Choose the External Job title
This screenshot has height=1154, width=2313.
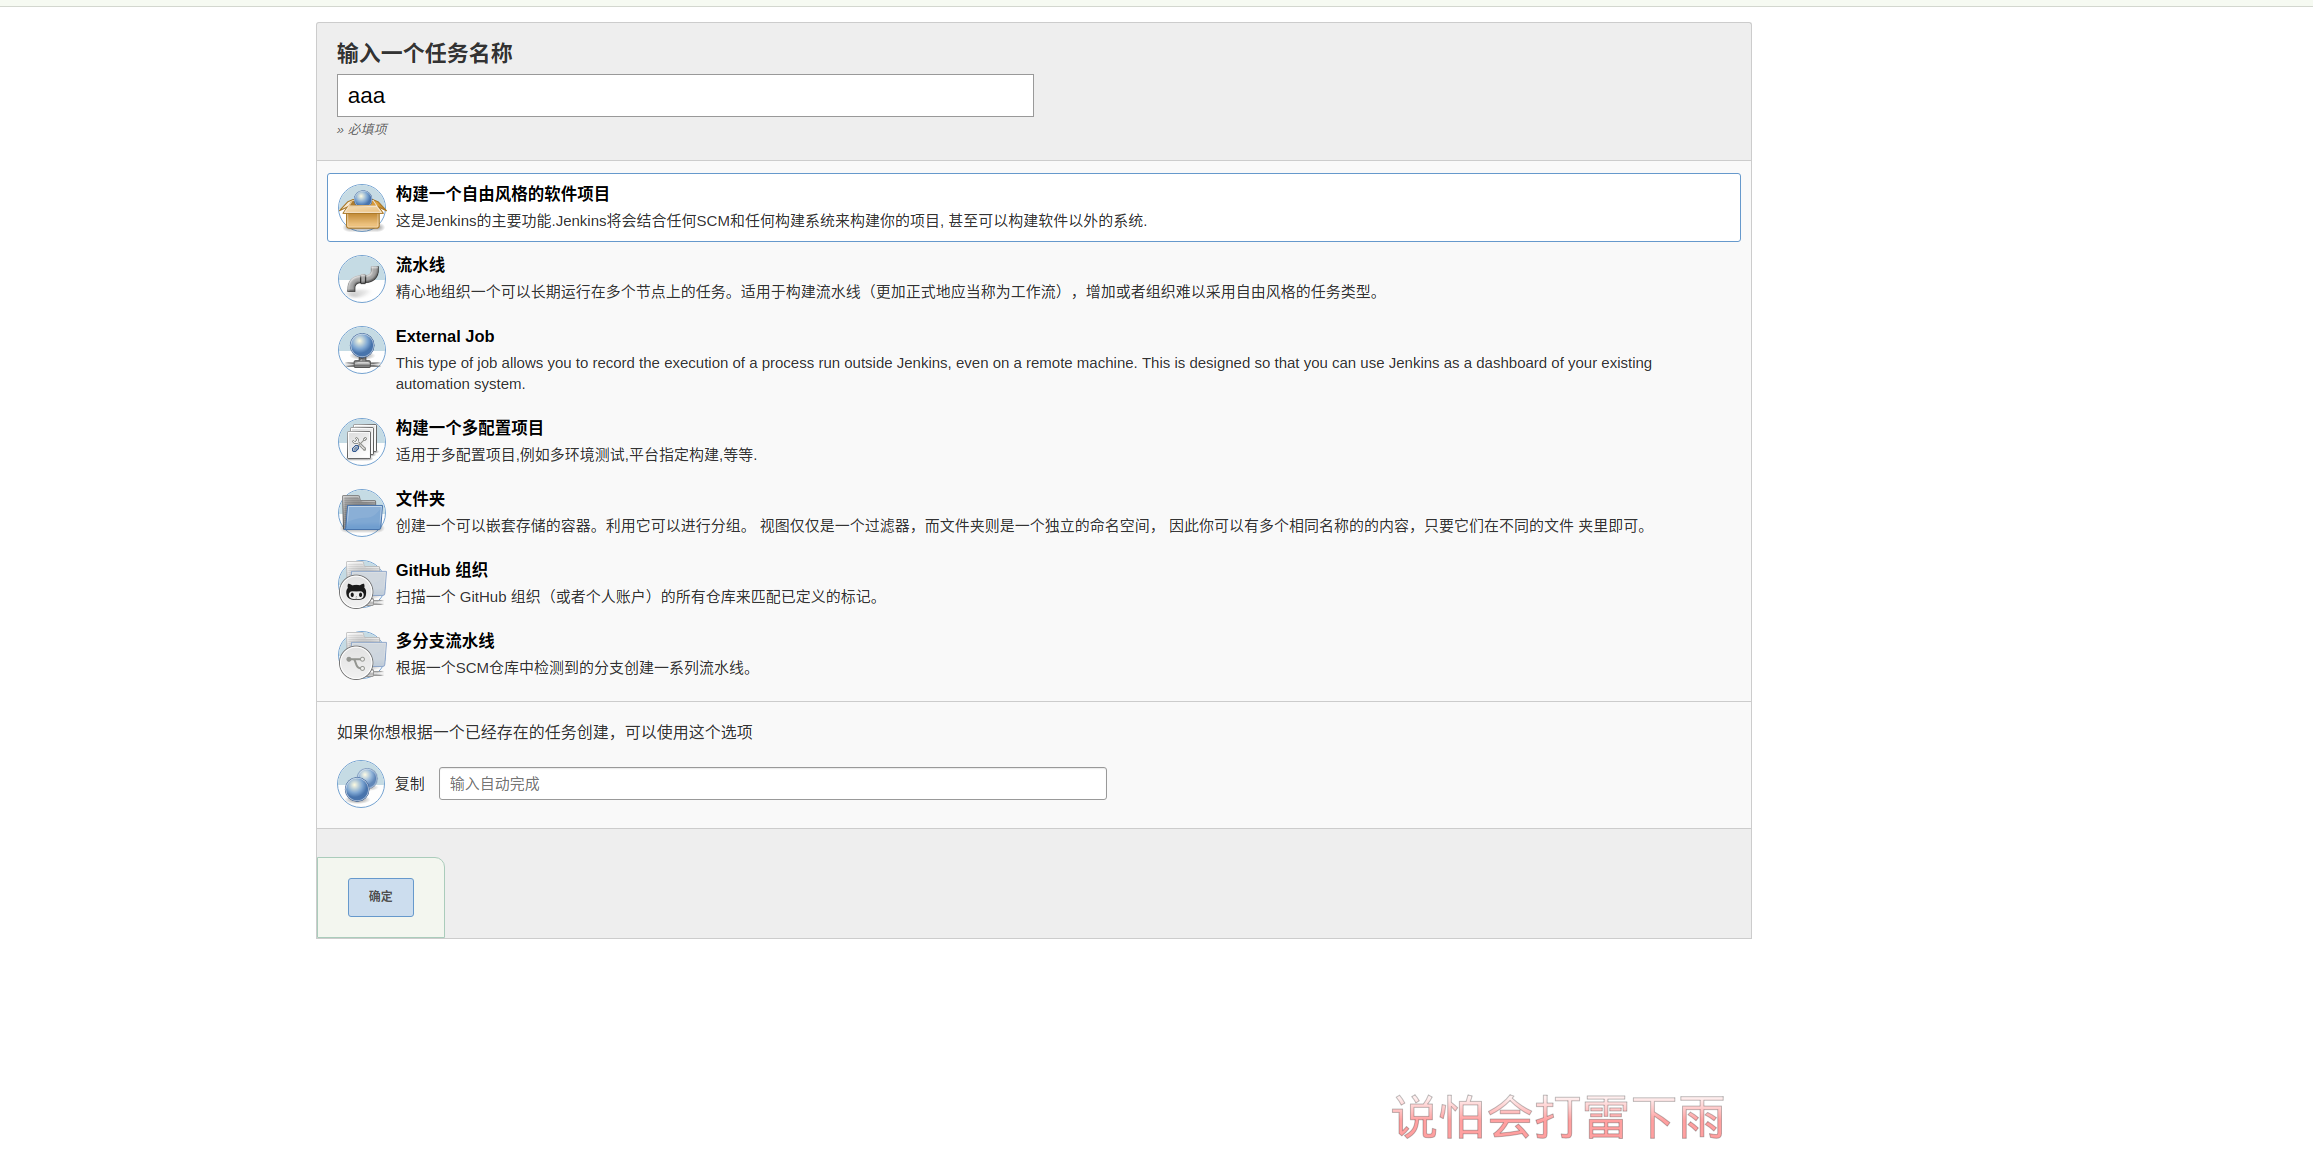coord(444,336)
